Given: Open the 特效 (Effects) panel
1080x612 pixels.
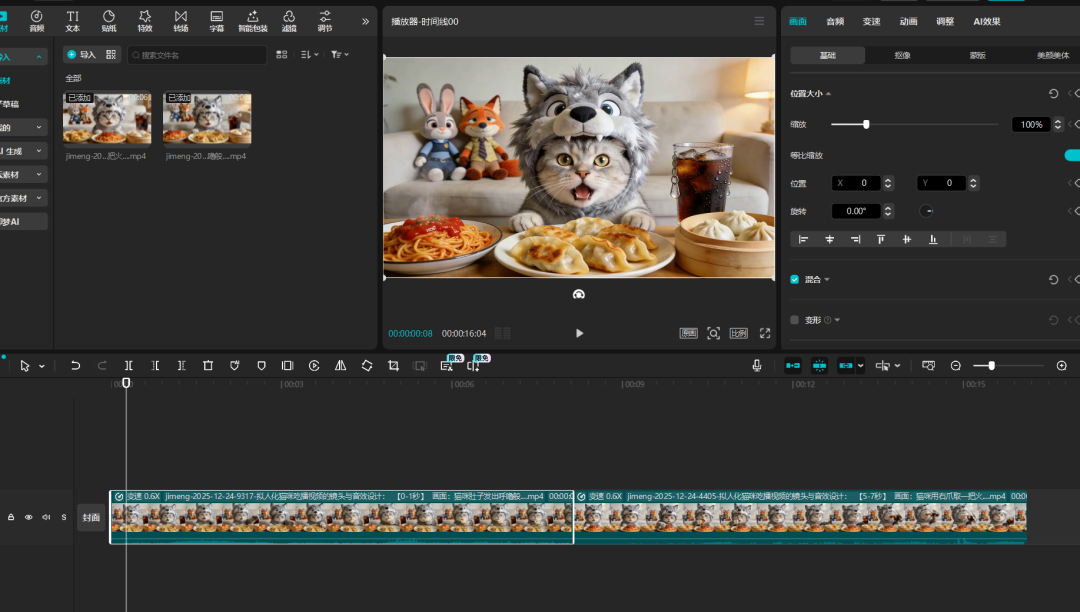Looking at the screenshot, I should tap(144, 20).
